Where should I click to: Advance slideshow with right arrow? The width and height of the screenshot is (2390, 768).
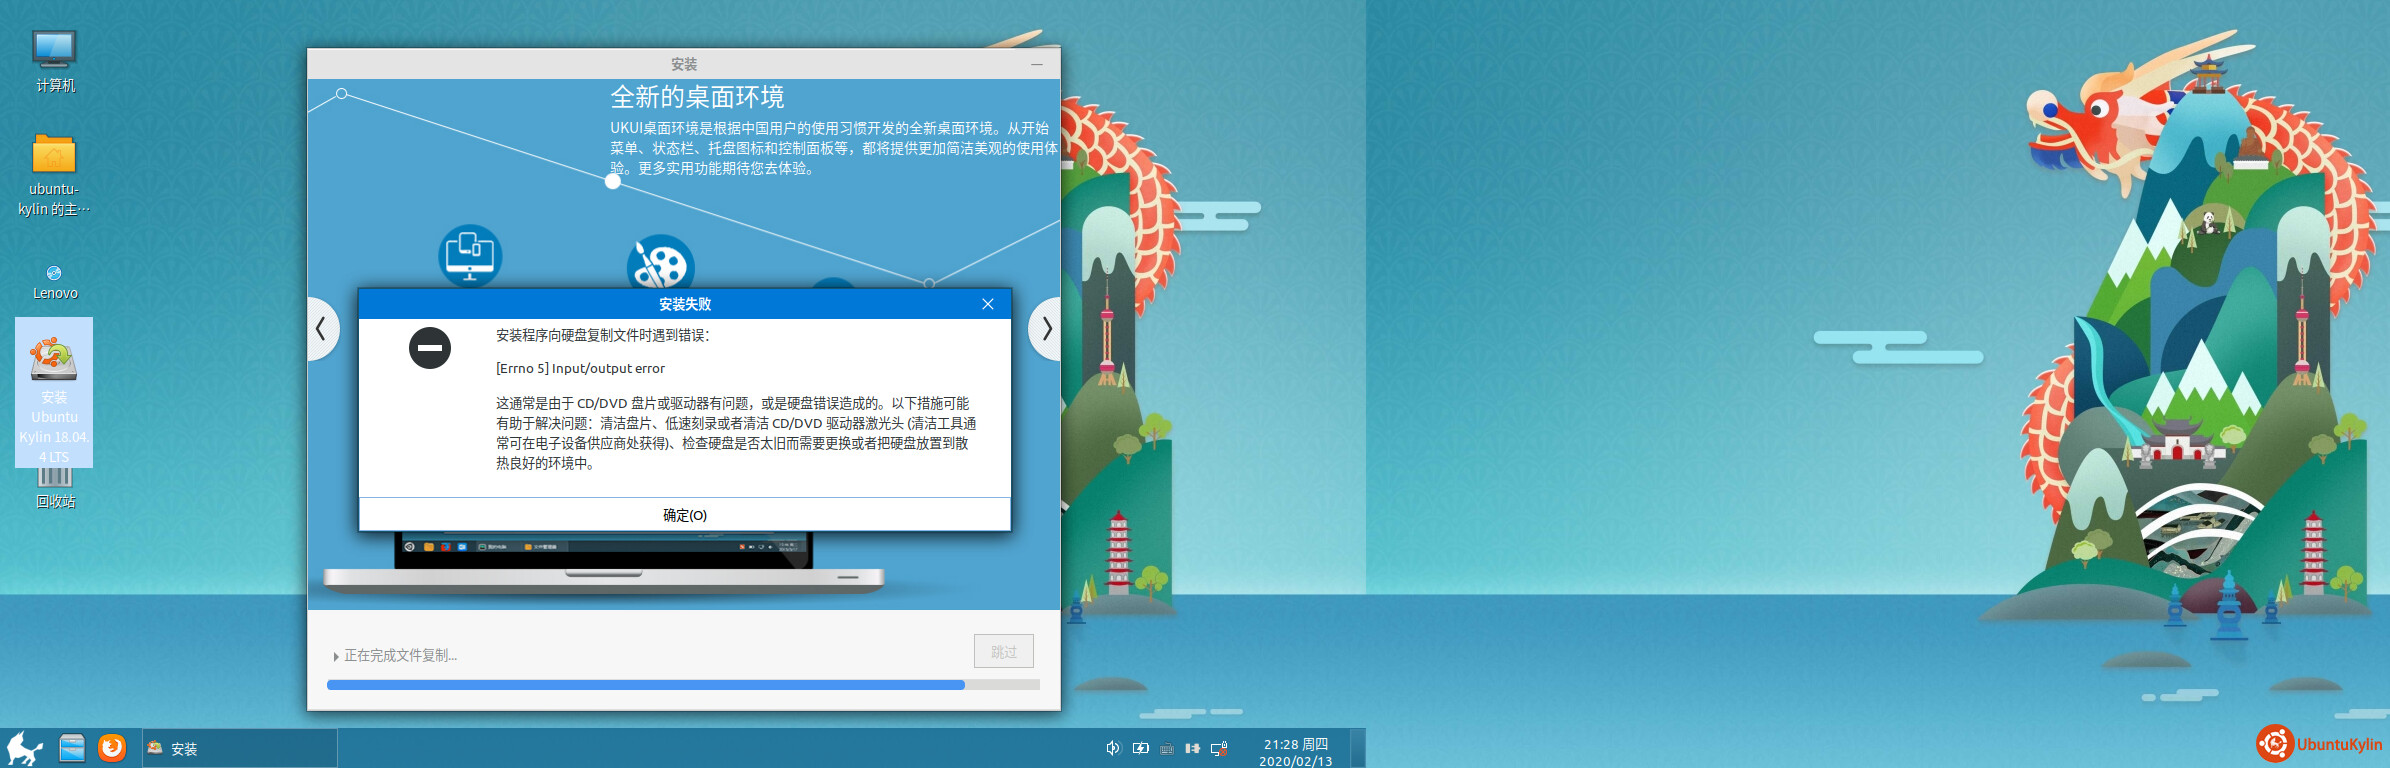tap(1046, 328)
